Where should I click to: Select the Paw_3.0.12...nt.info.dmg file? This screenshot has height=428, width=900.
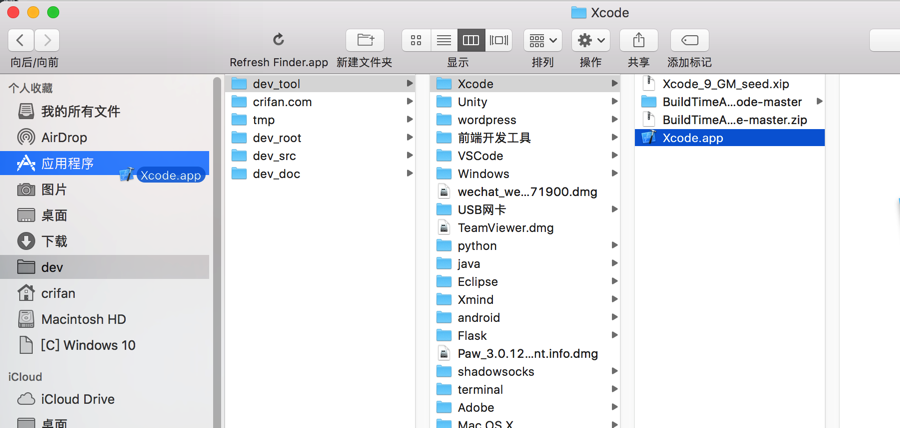tap(525, 353)
